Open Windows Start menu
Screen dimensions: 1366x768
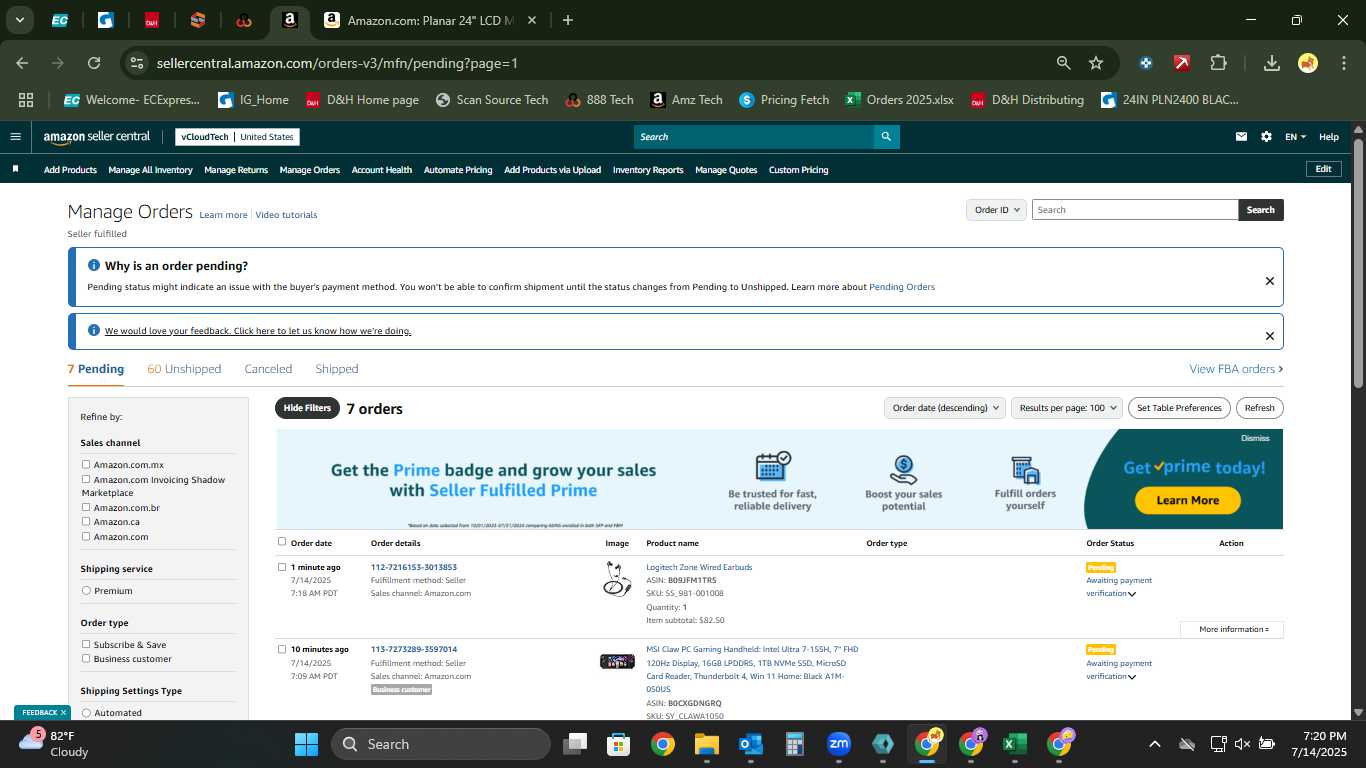point(306,744)
